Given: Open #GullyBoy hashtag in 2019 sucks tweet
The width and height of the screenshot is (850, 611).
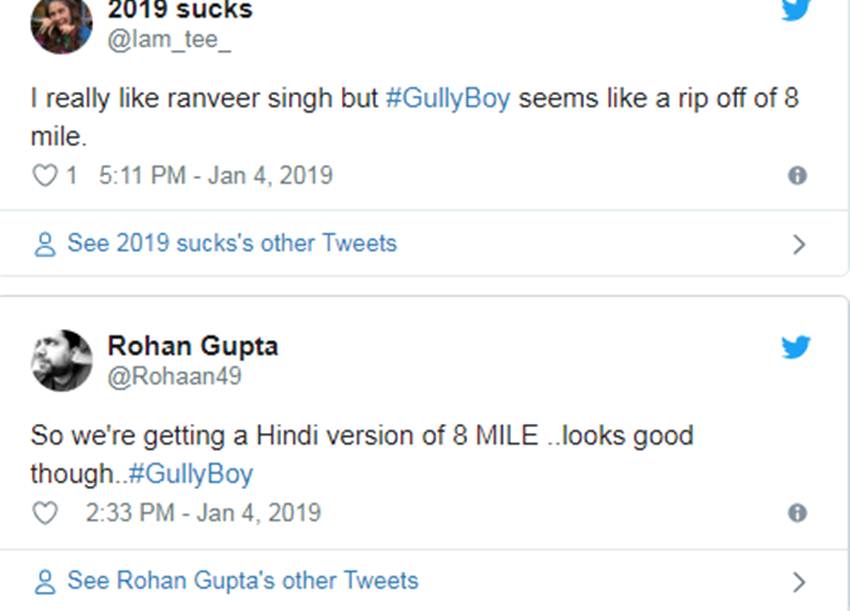Looking at the screenshot, I should [448, 100].
